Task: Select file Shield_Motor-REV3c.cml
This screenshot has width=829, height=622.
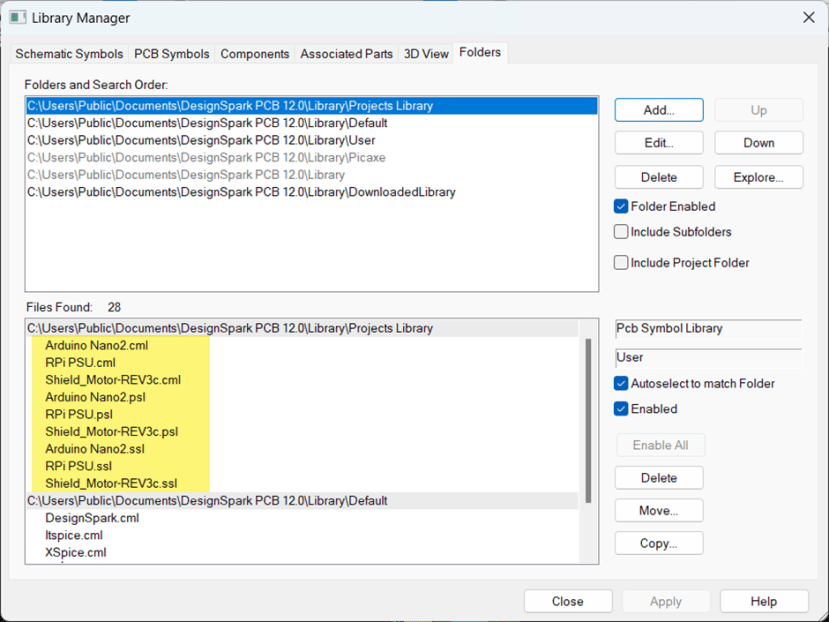Action: pos(113,380)
